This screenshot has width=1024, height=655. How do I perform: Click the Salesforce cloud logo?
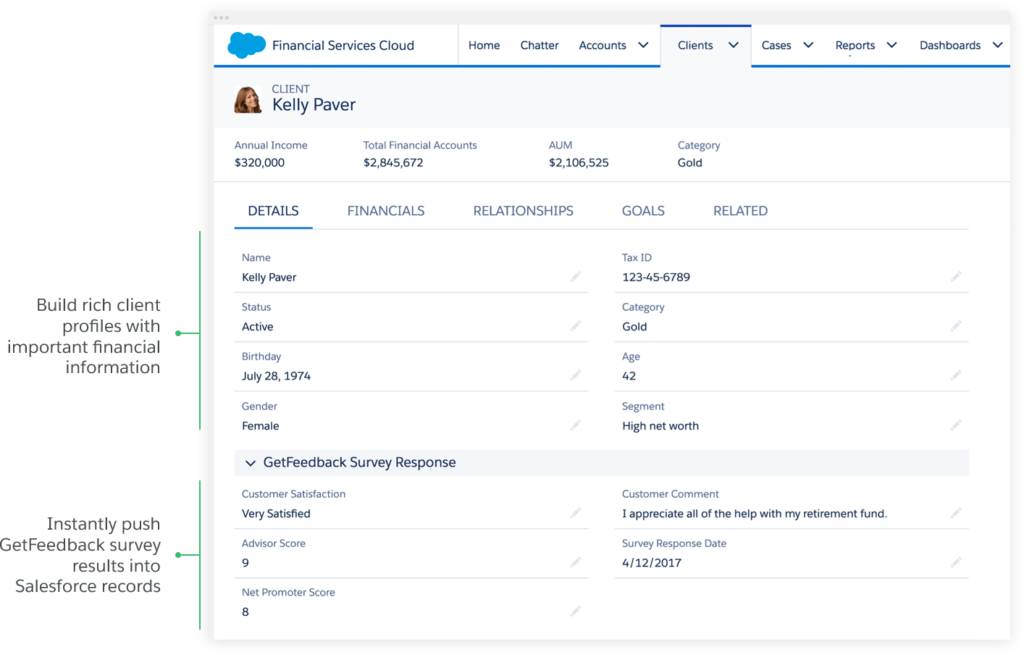pos(246,45)
